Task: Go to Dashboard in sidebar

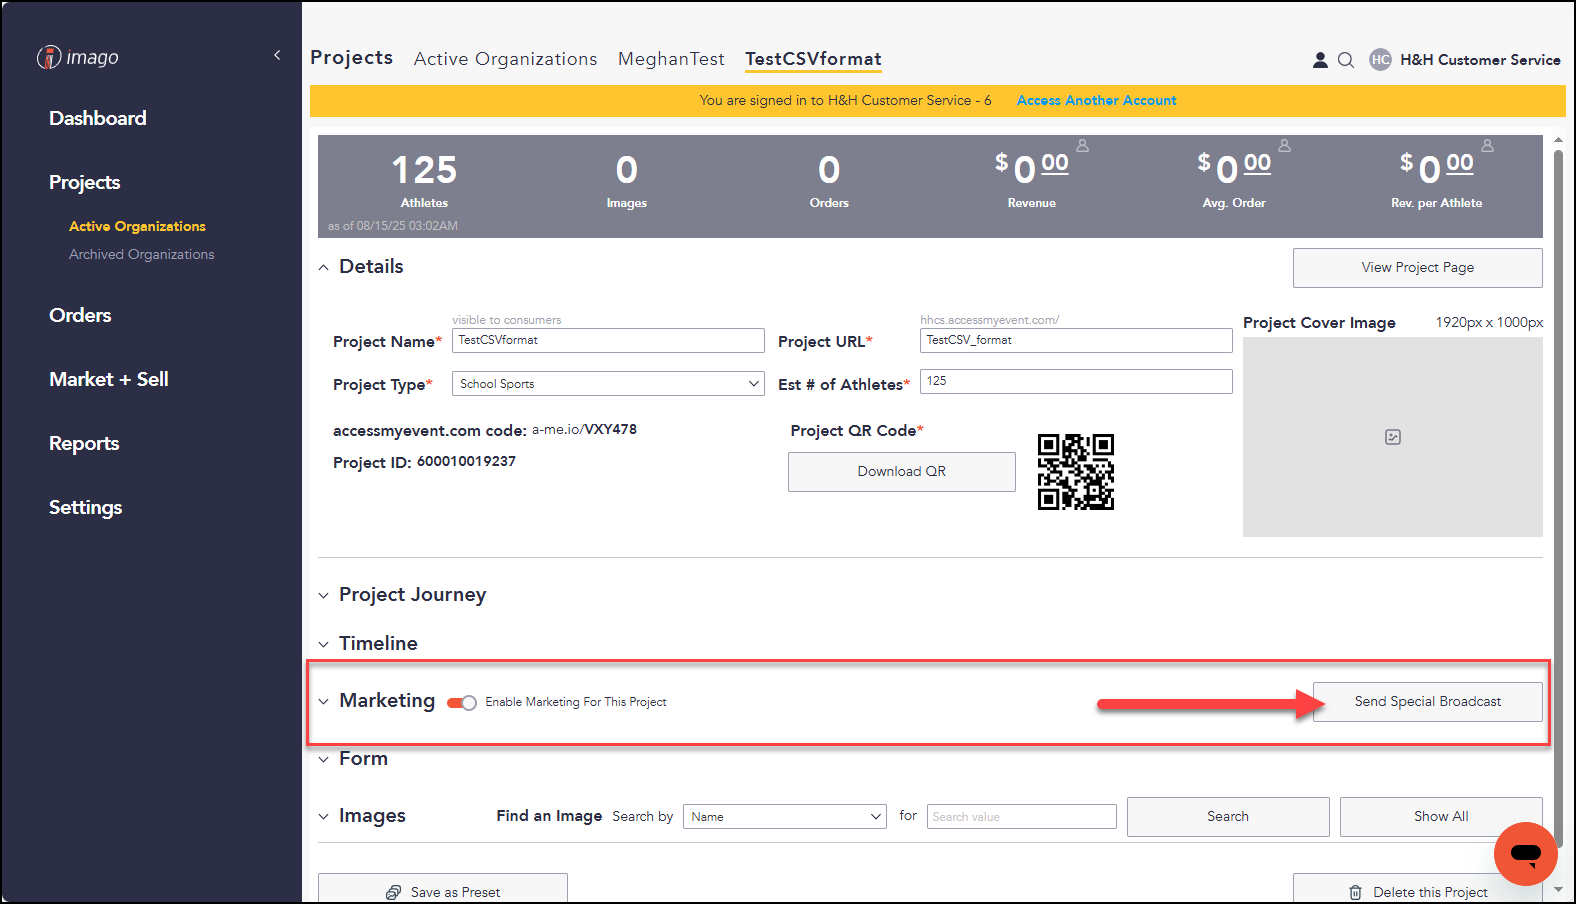Action: pos(98,118)
